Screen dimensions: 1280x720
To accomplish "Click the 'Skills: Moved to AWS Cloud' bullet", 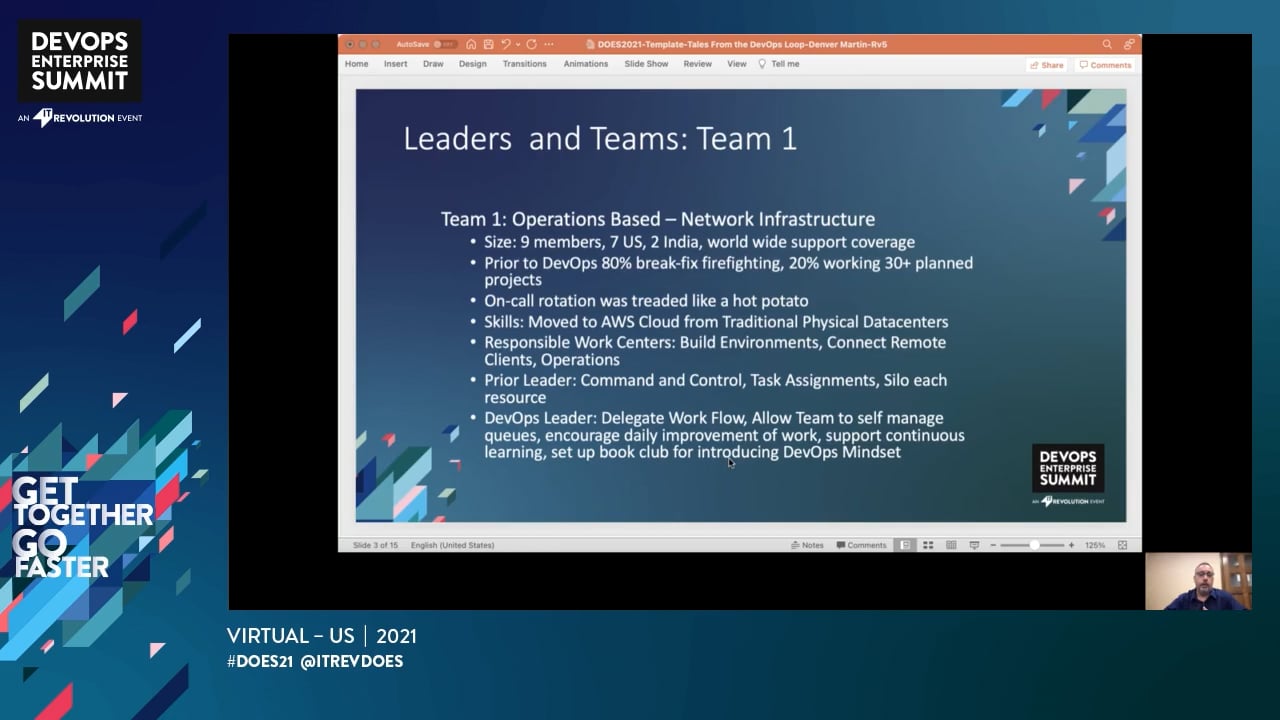I will pos(716,322).
